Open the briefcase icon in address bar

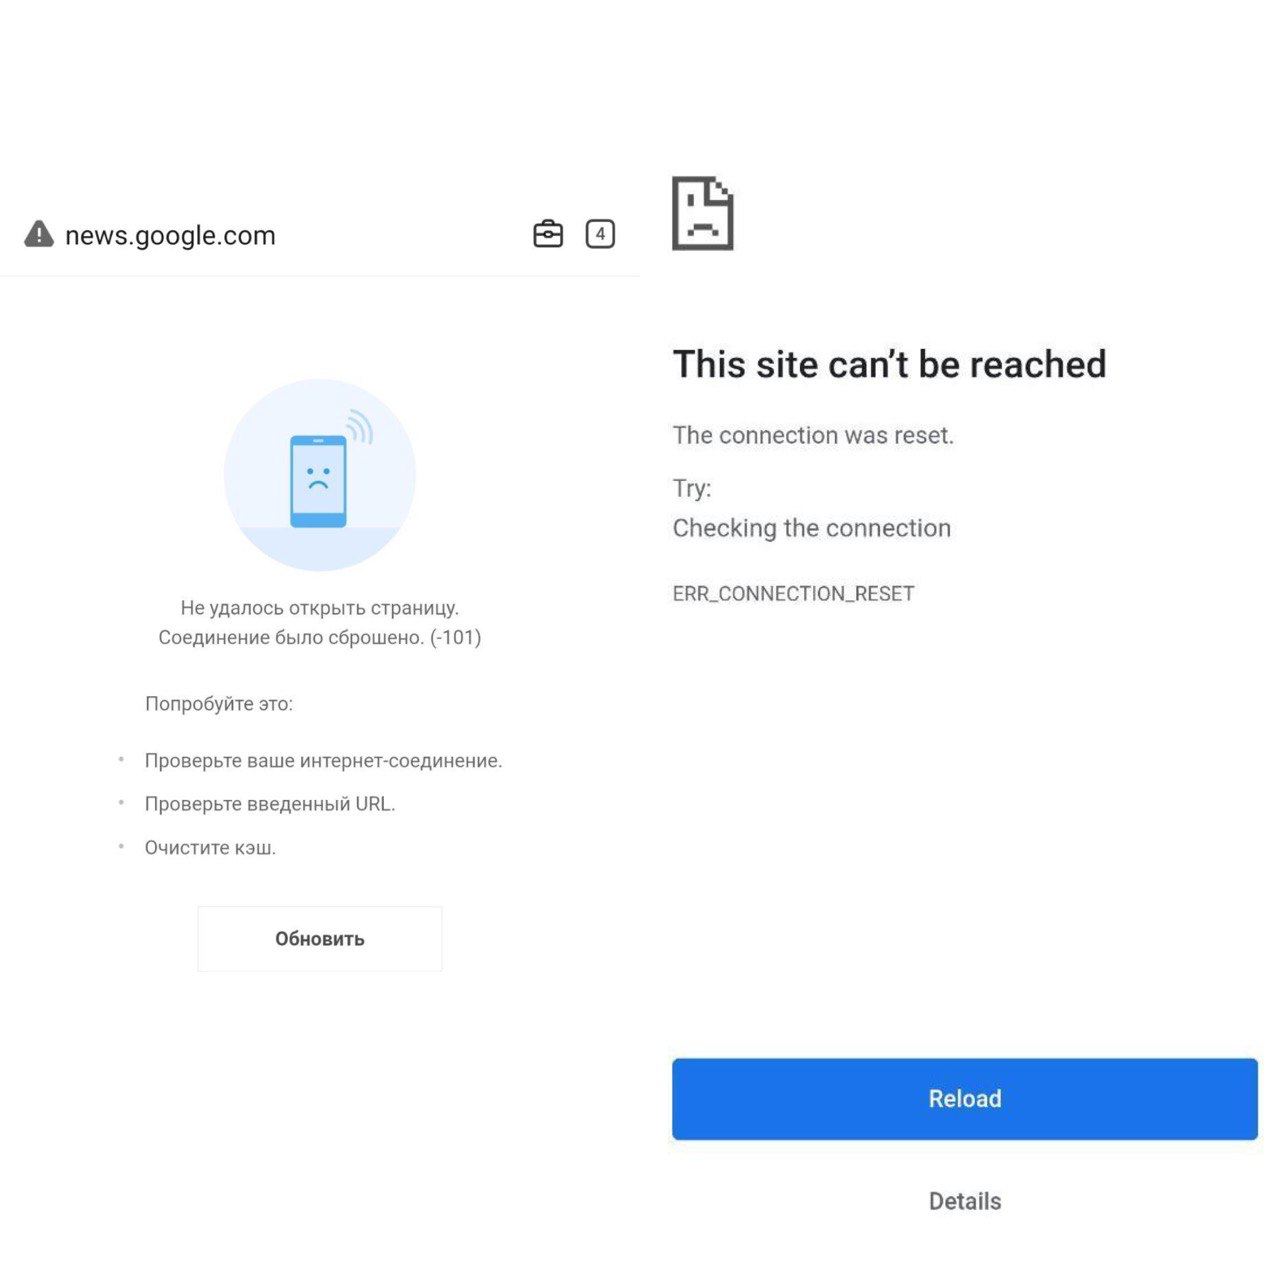point(548,234)
